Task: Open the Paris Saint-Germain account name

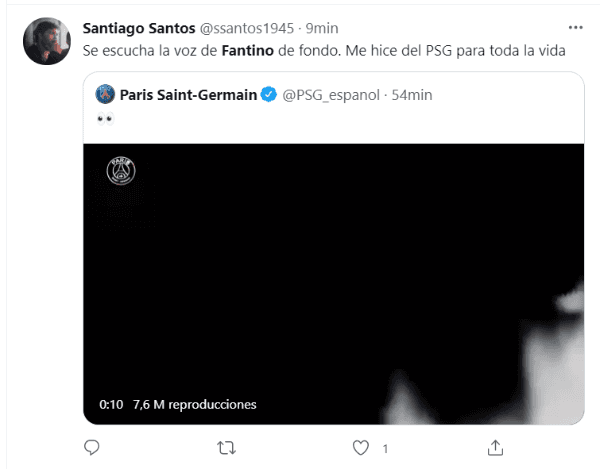Action: (x=188, y=95)
